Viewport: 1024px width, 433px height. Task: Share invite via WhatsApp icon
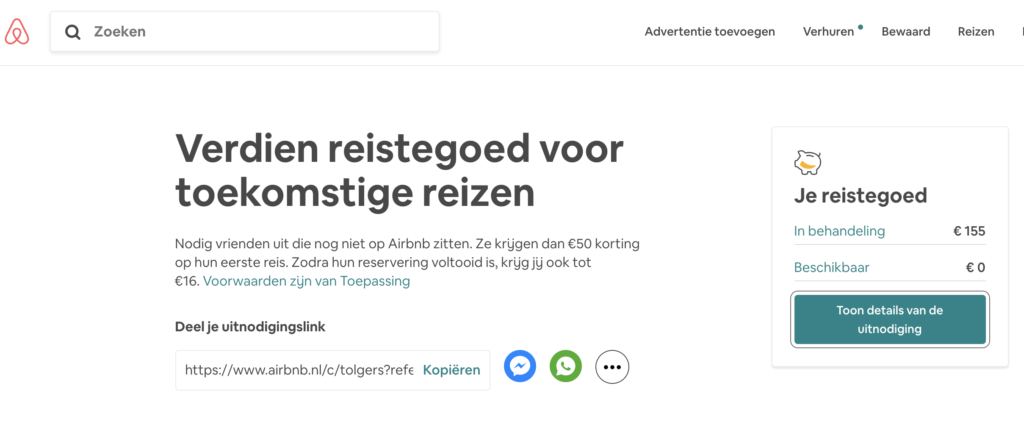pyautogui.click(x=566, y=366)
